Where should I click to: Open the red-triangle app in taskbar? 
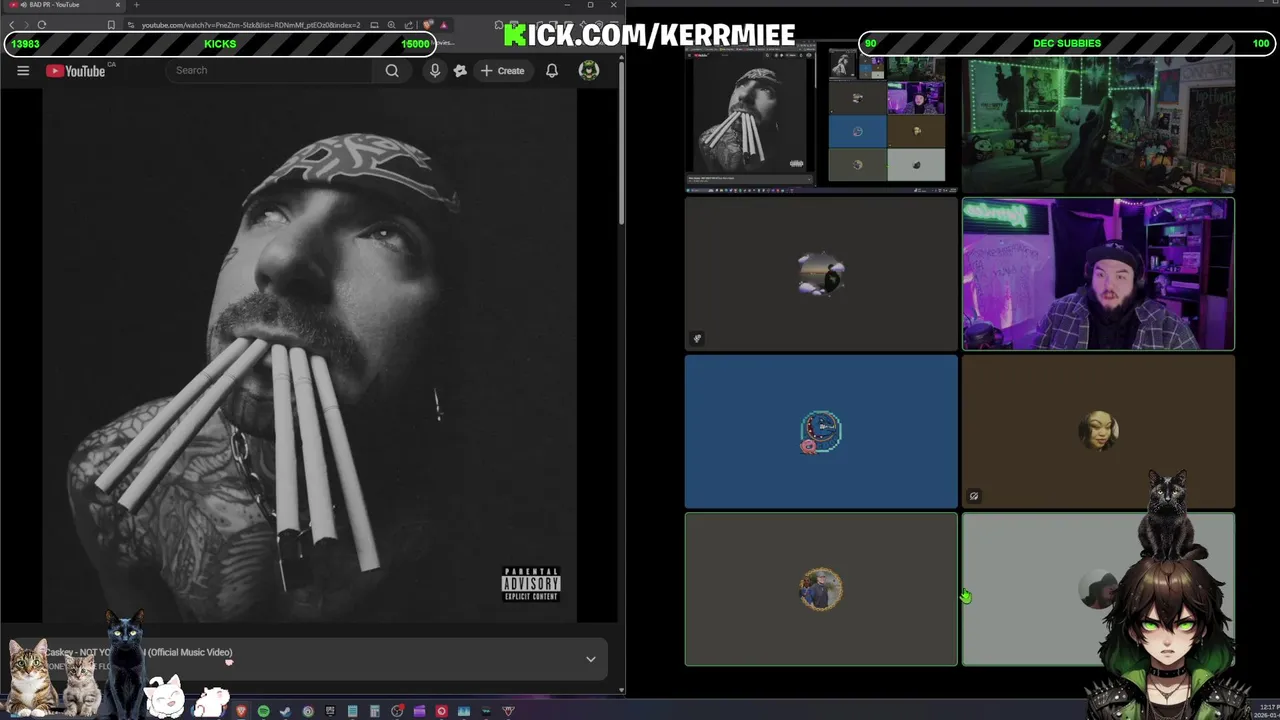click(x=508, y=711)
